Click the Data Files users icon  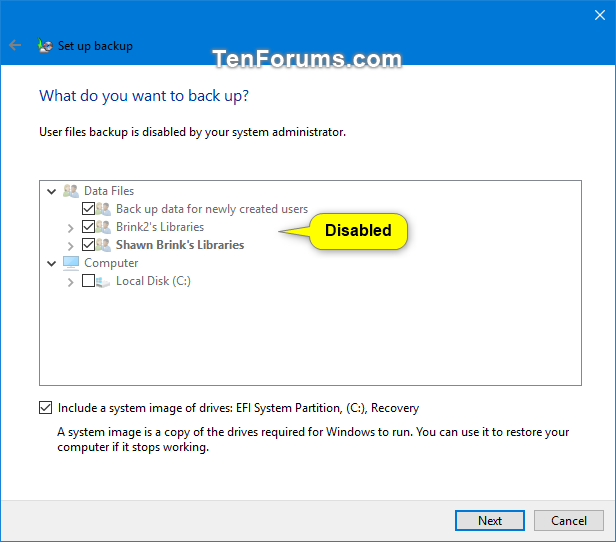[x=71, y=191]
